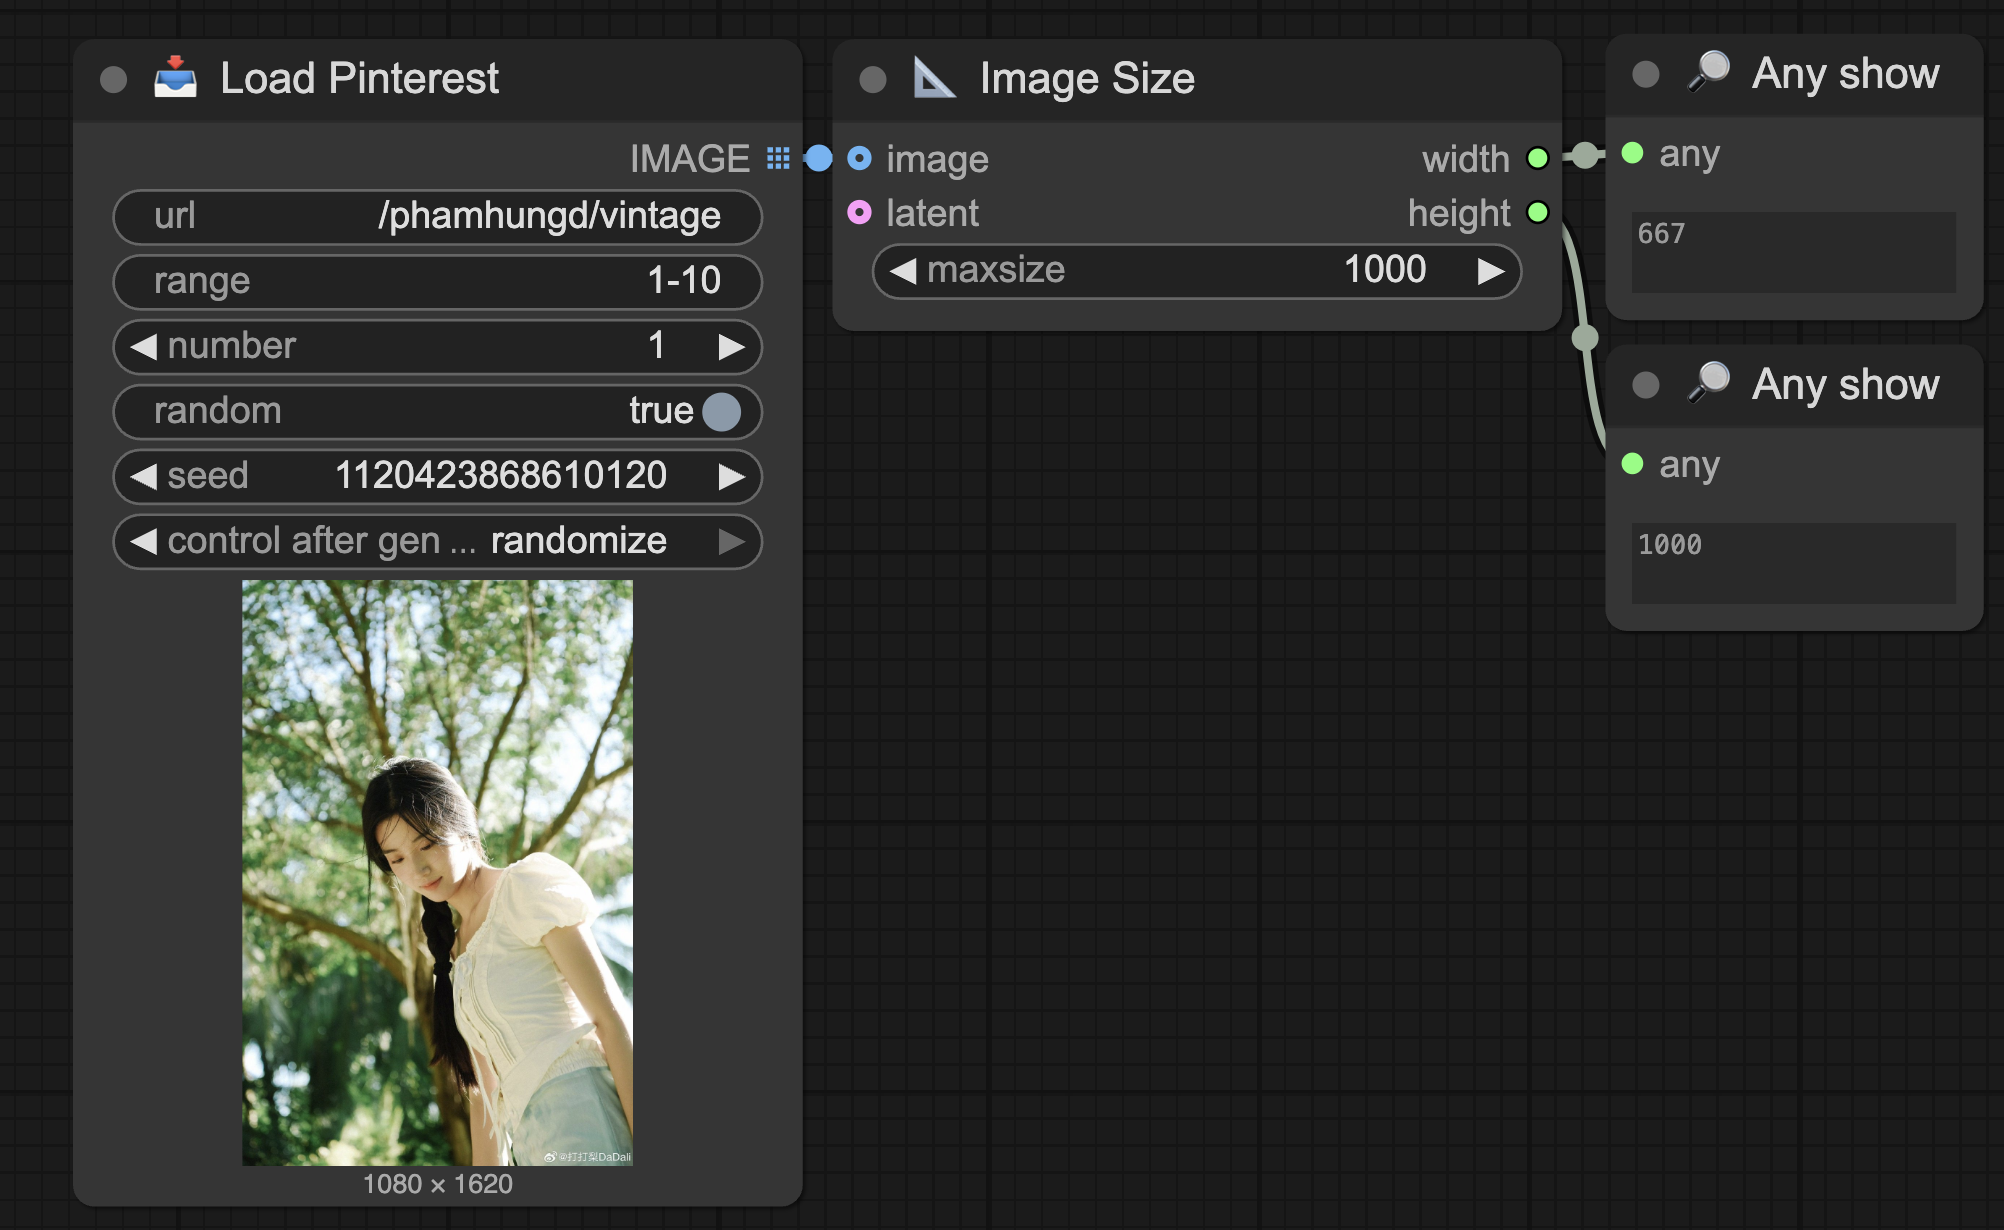Click the preview image of the woman

(437, 873)
